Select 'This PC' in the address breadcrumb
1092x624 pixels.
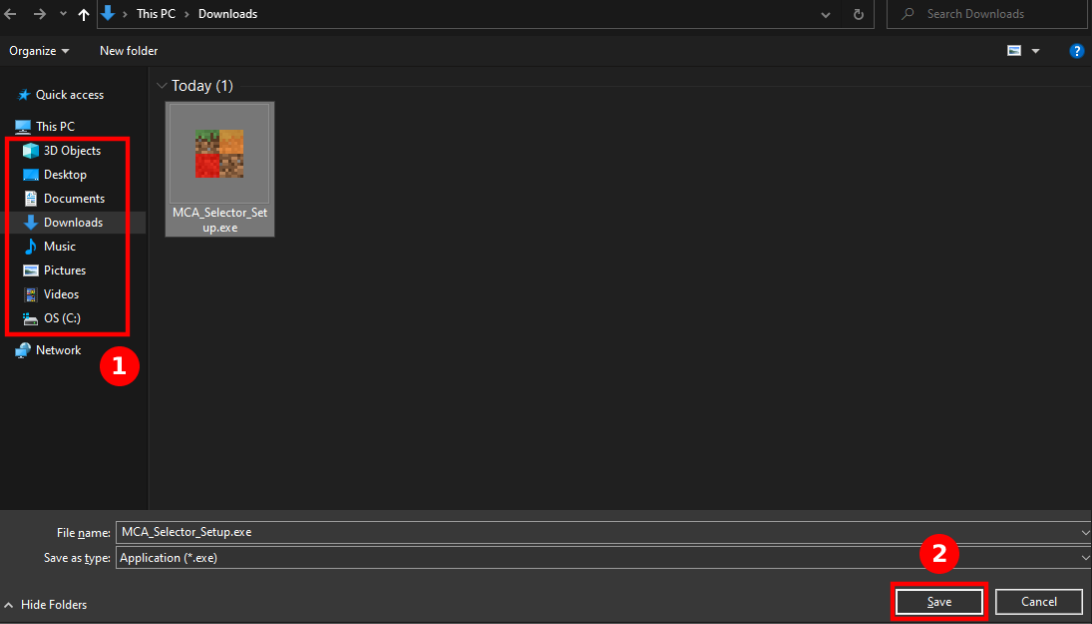(156, 14)
